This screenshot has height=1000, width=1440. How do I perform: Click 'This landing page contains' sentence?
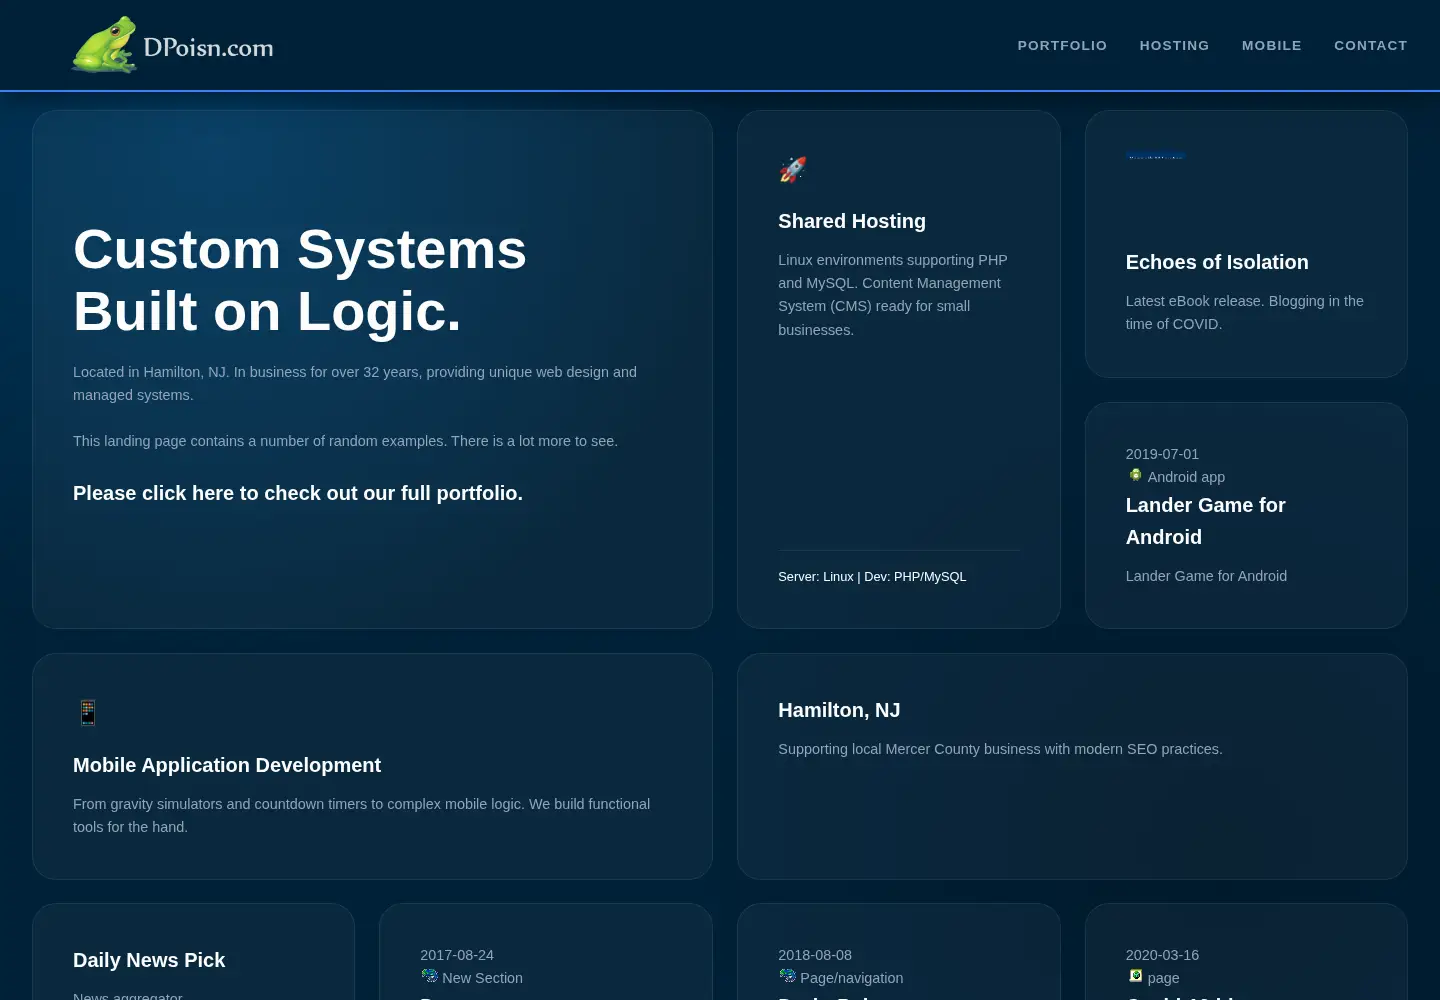point(345,441)
